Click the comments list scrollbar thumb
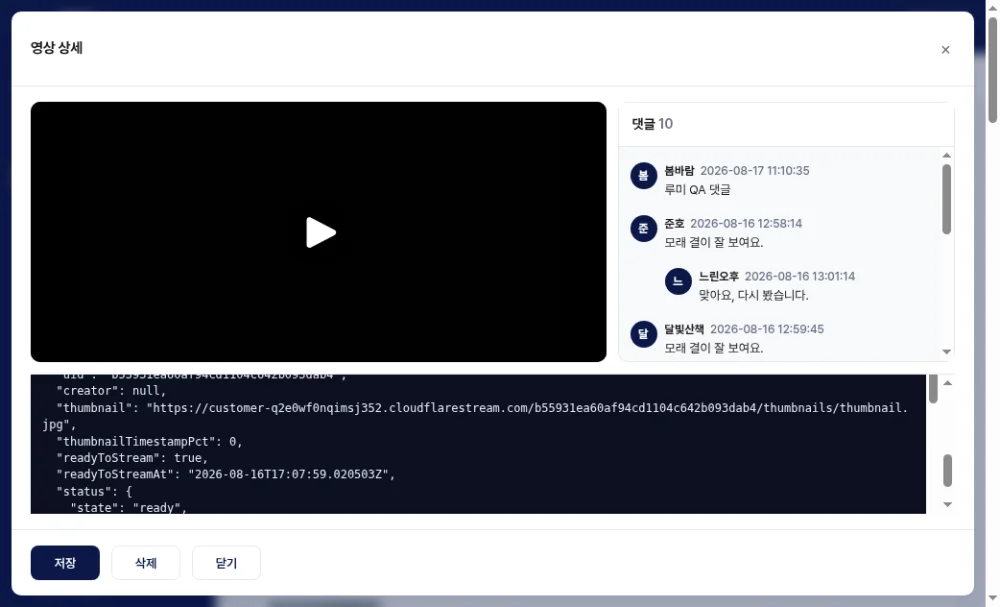1000x607 pixels. 946,199
